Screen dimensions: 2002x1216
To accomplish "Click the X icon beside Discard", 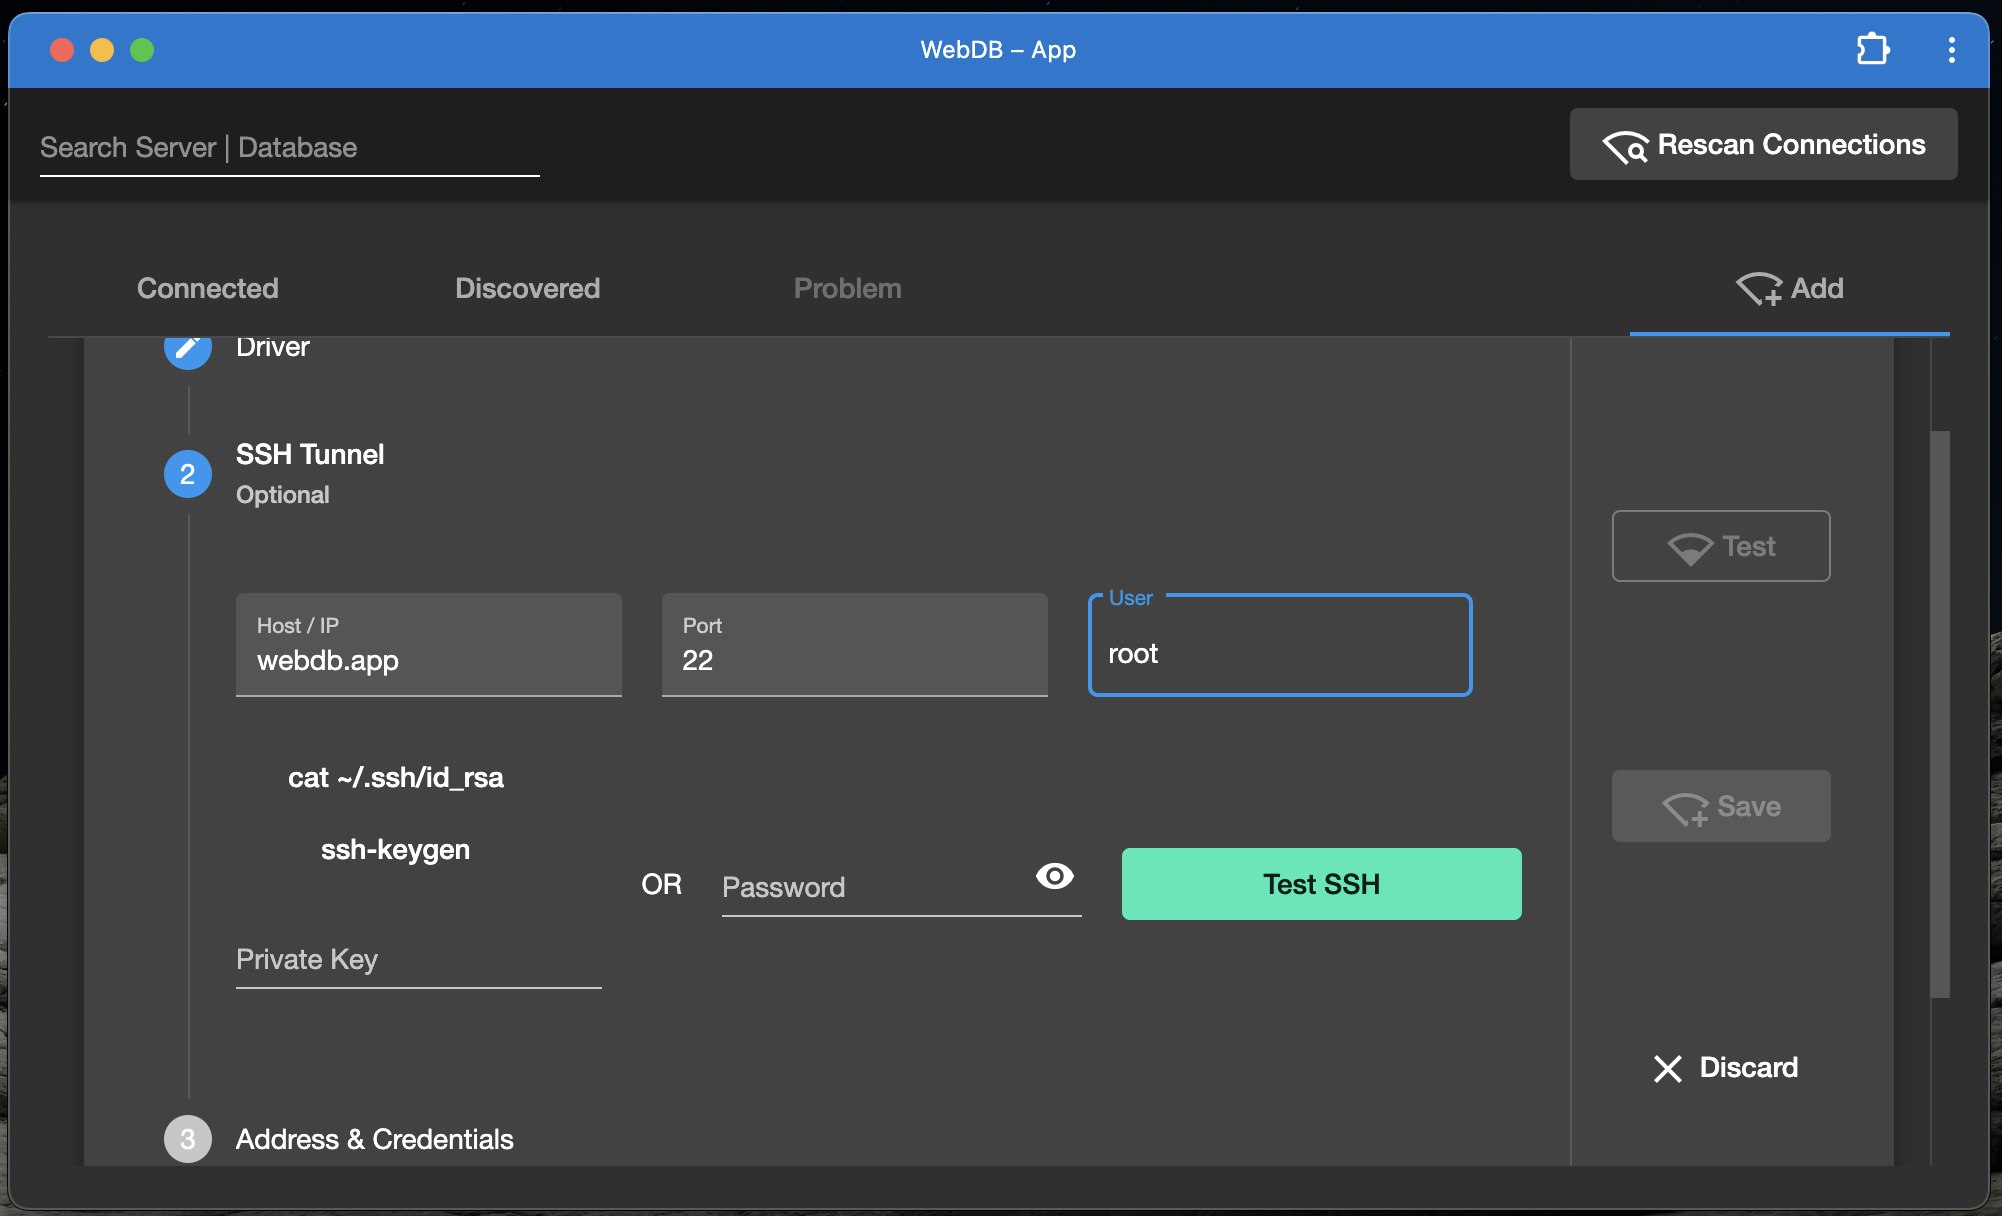I will click(x=1667, y=1068).
